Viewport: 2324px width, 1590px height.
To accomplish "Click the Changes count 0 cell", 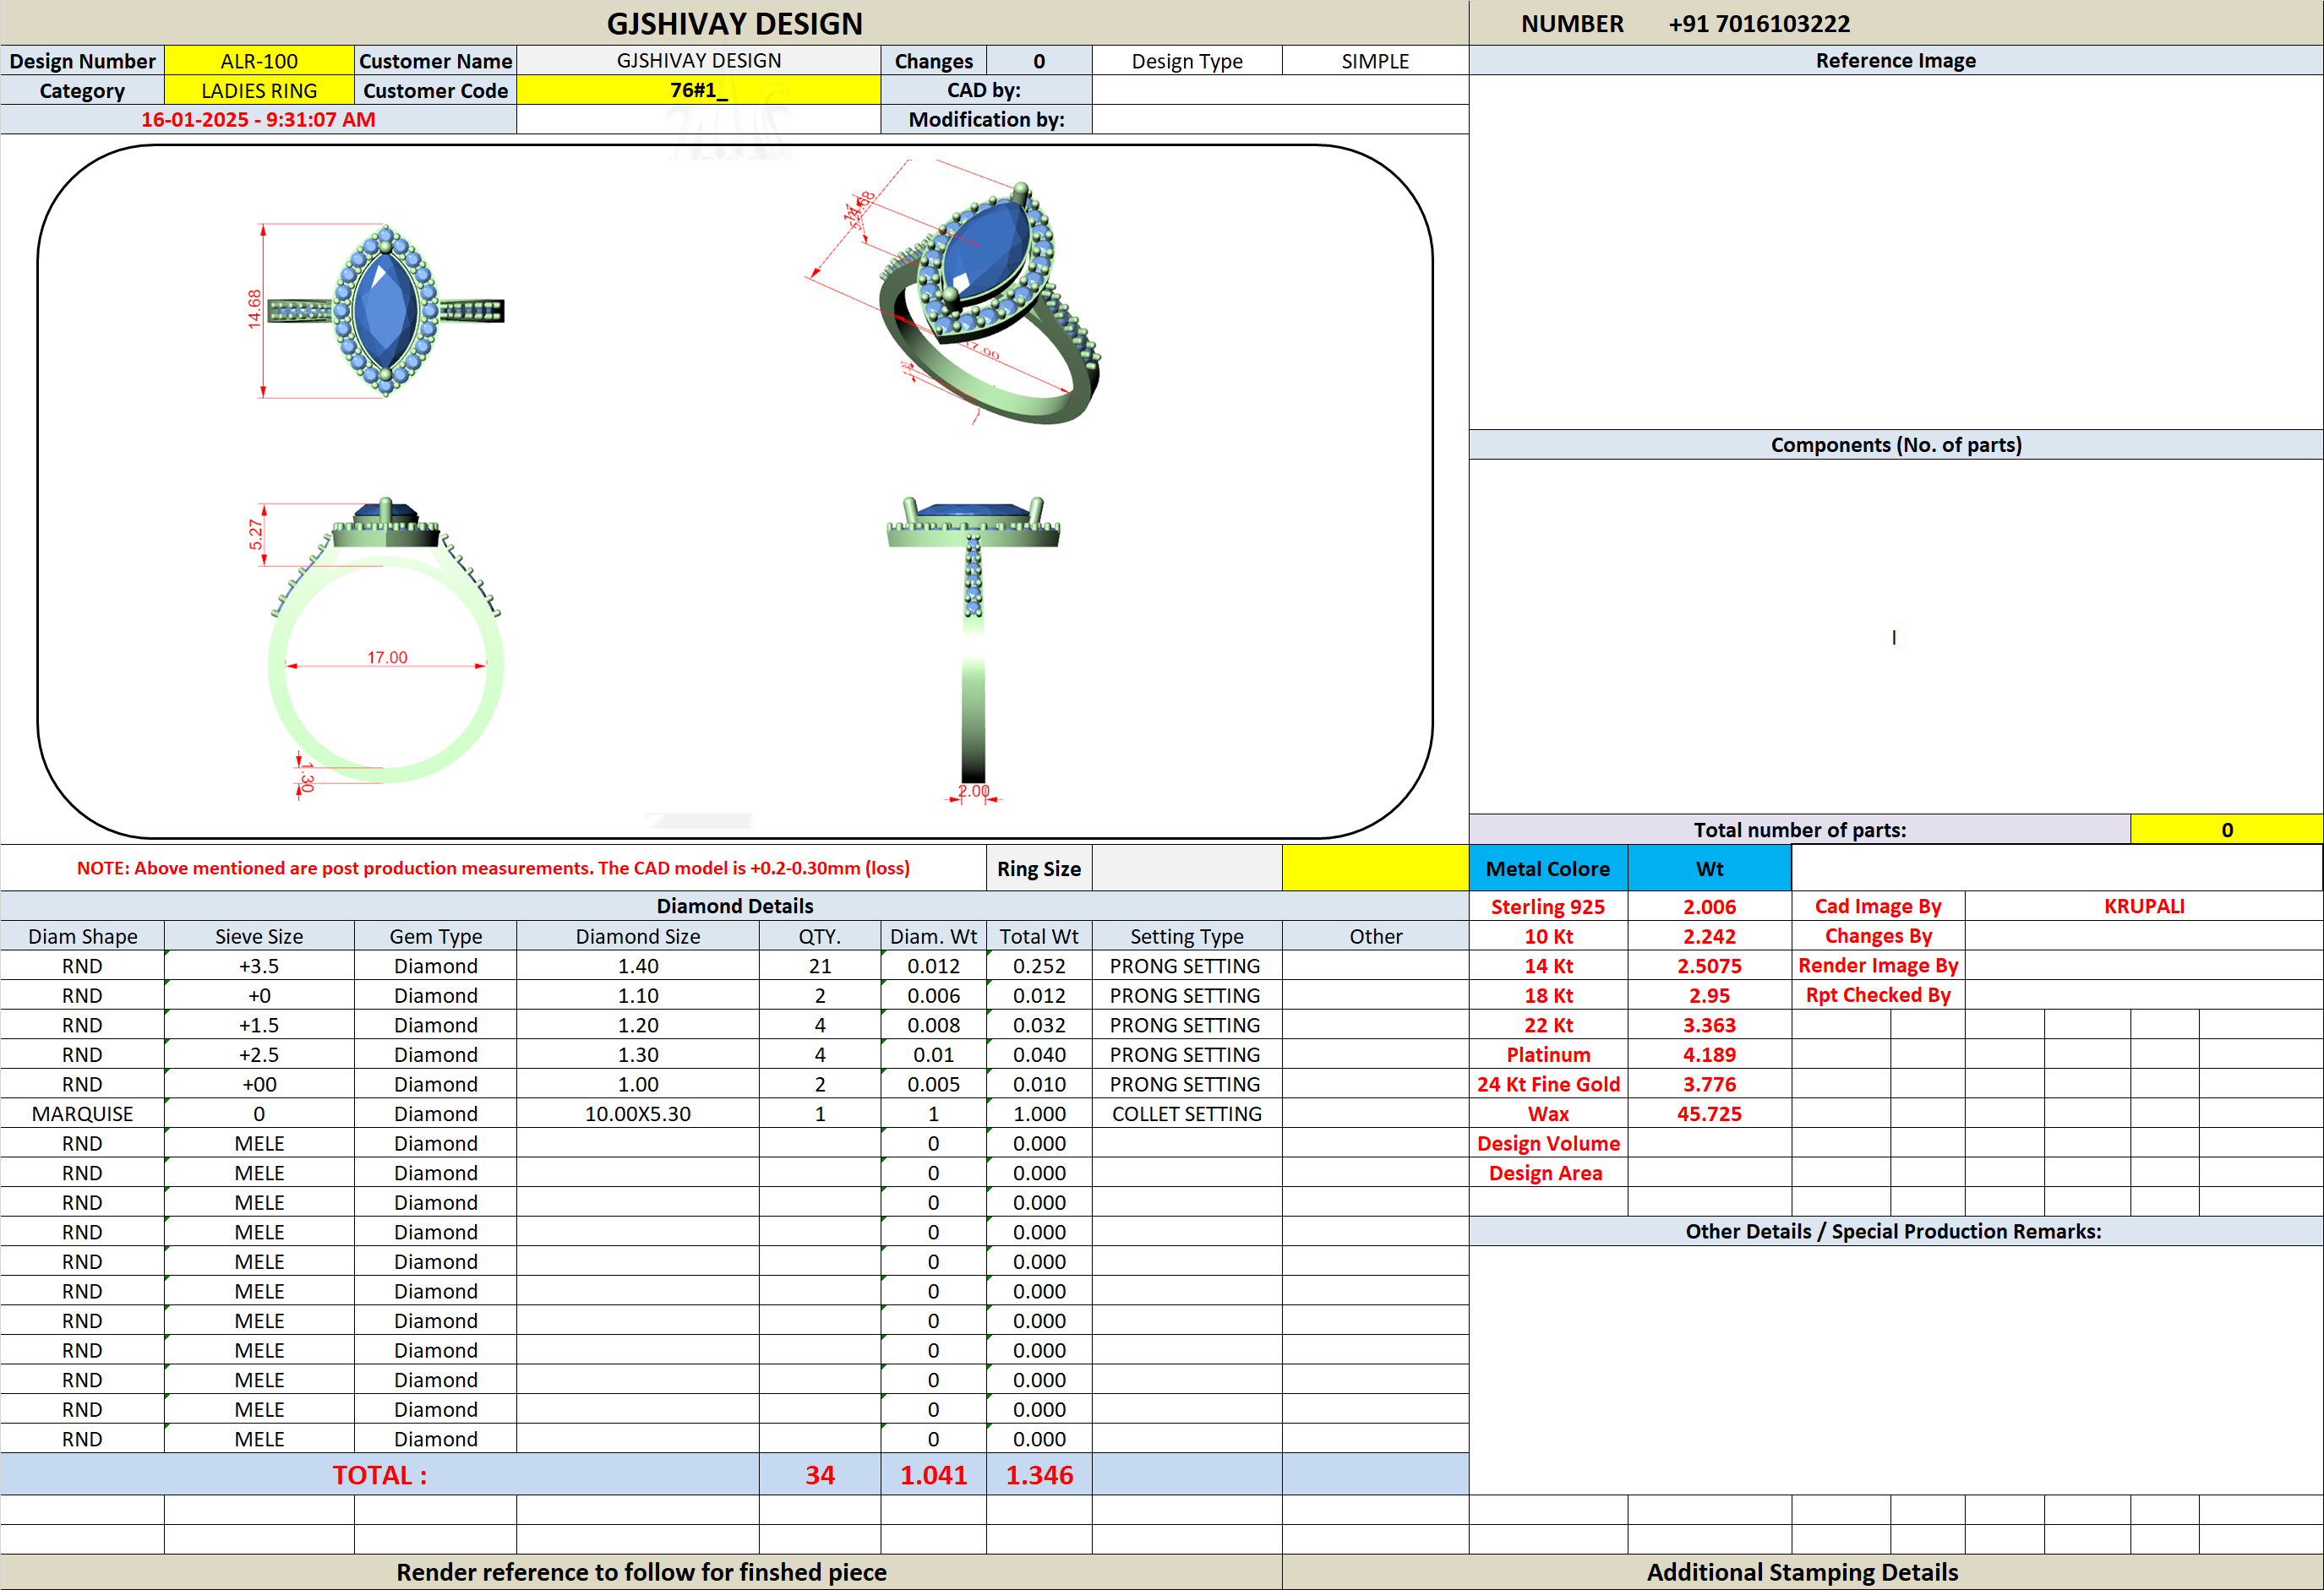I will click(x=1039, y=61).
